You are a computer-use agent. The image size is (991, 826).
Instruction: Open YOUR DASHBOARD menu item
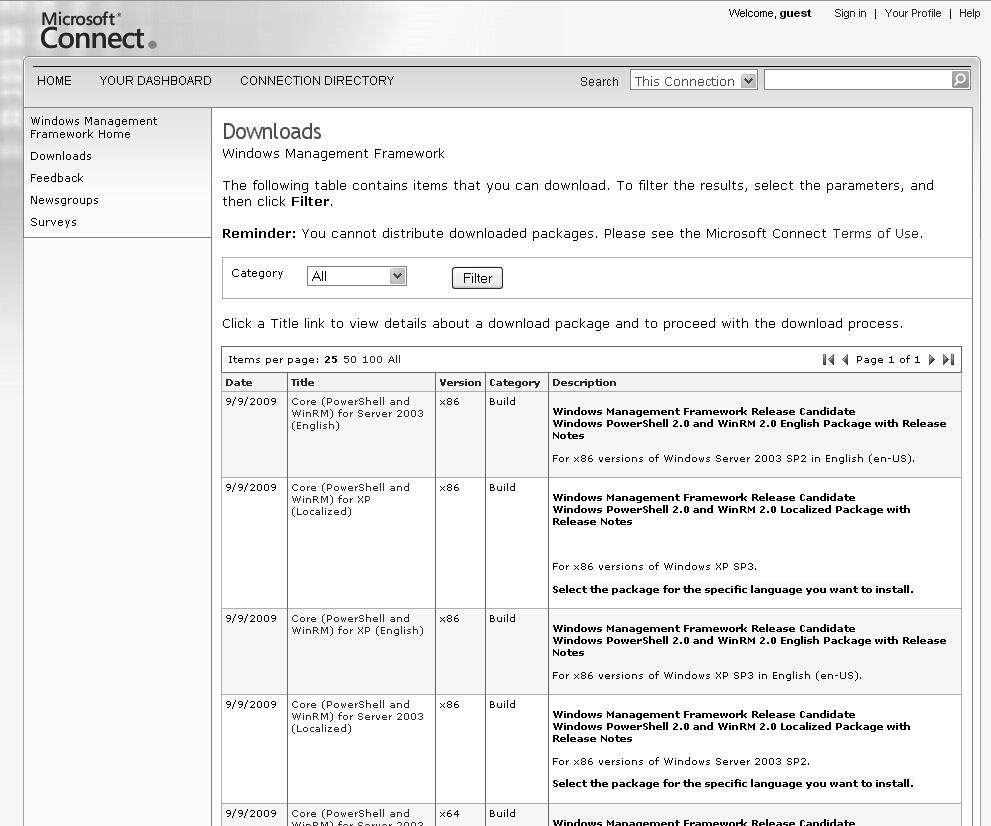[x=155, y=81]
